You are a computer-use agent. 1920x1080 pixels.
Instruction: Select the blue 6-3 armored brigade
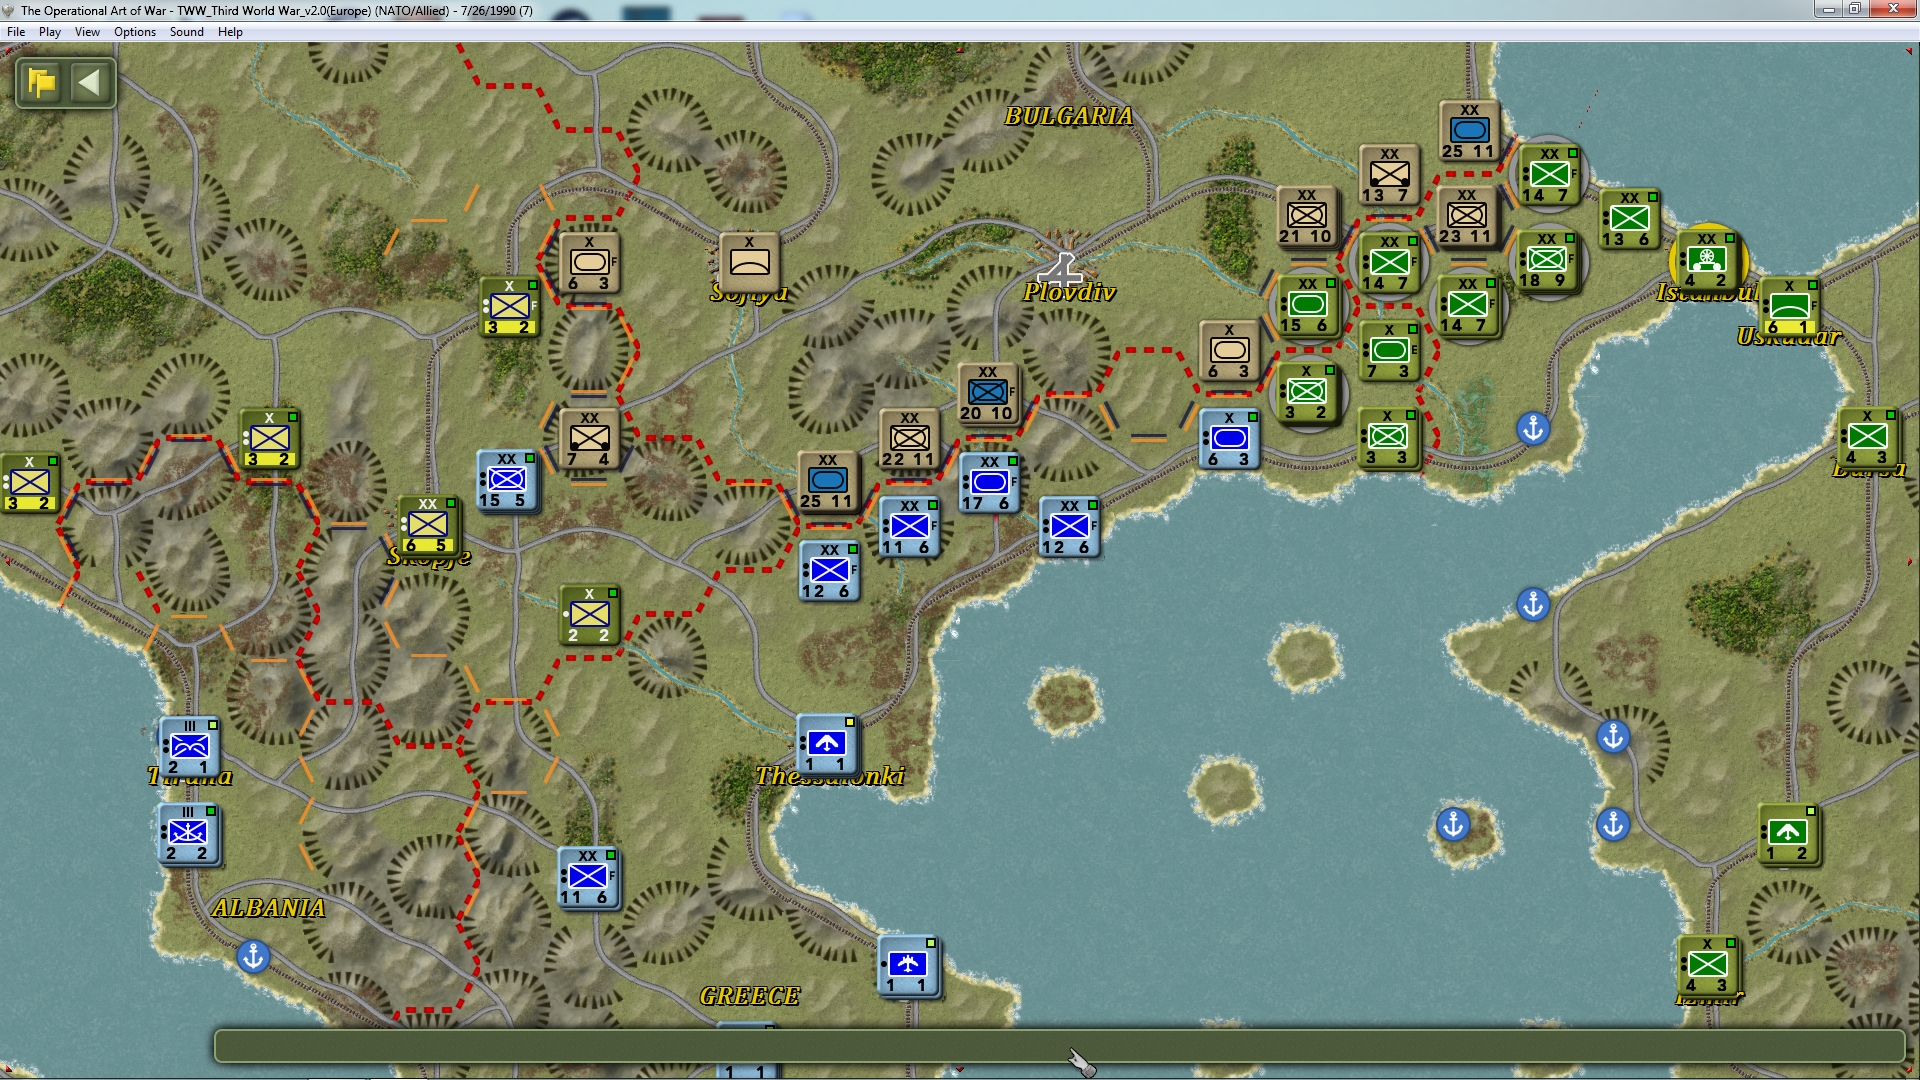point(1229,438)
